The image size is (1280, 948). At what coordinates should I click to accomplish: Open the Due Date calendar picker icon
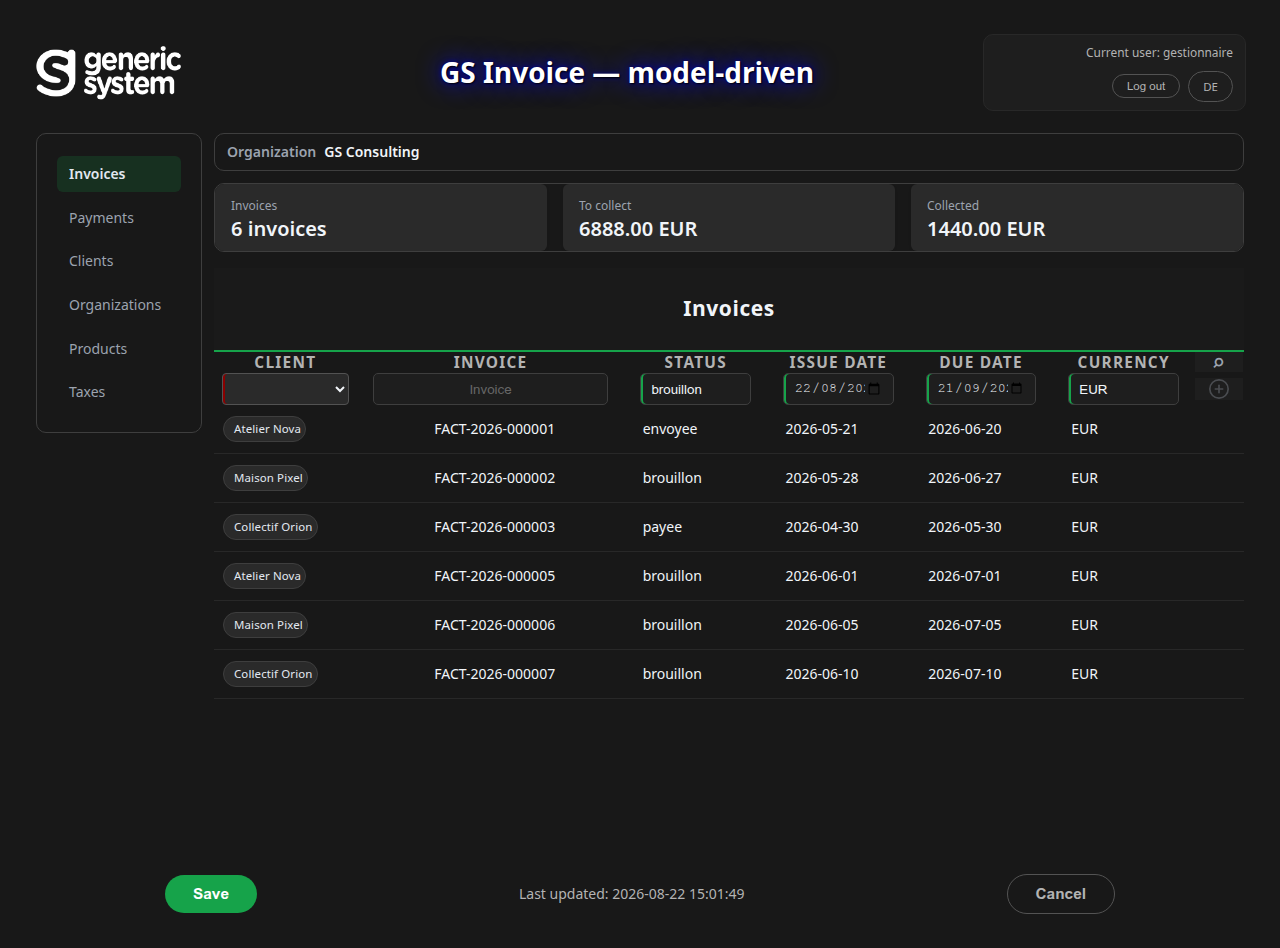tap(1017, 389)
